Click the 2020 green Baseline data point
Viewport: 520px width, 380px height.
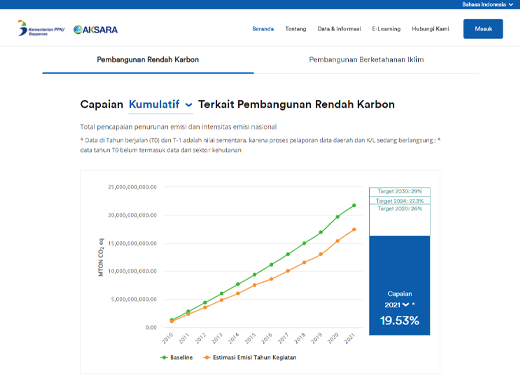pos(338,217)
